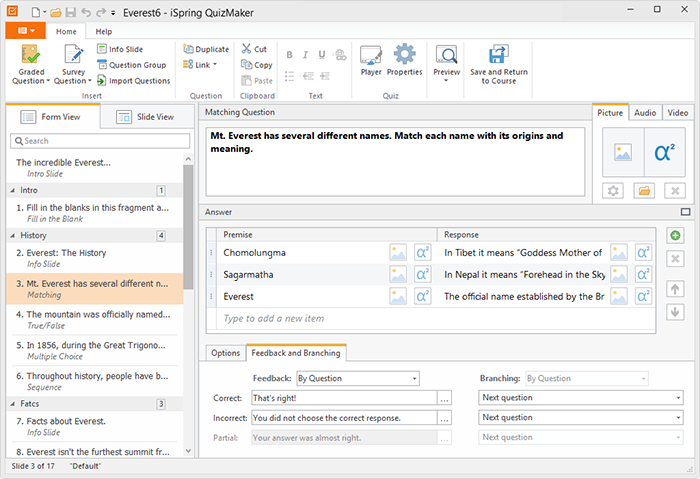Insert a Question Group
This screenshot has width=700, height=479.
click(x=132, y=65)
